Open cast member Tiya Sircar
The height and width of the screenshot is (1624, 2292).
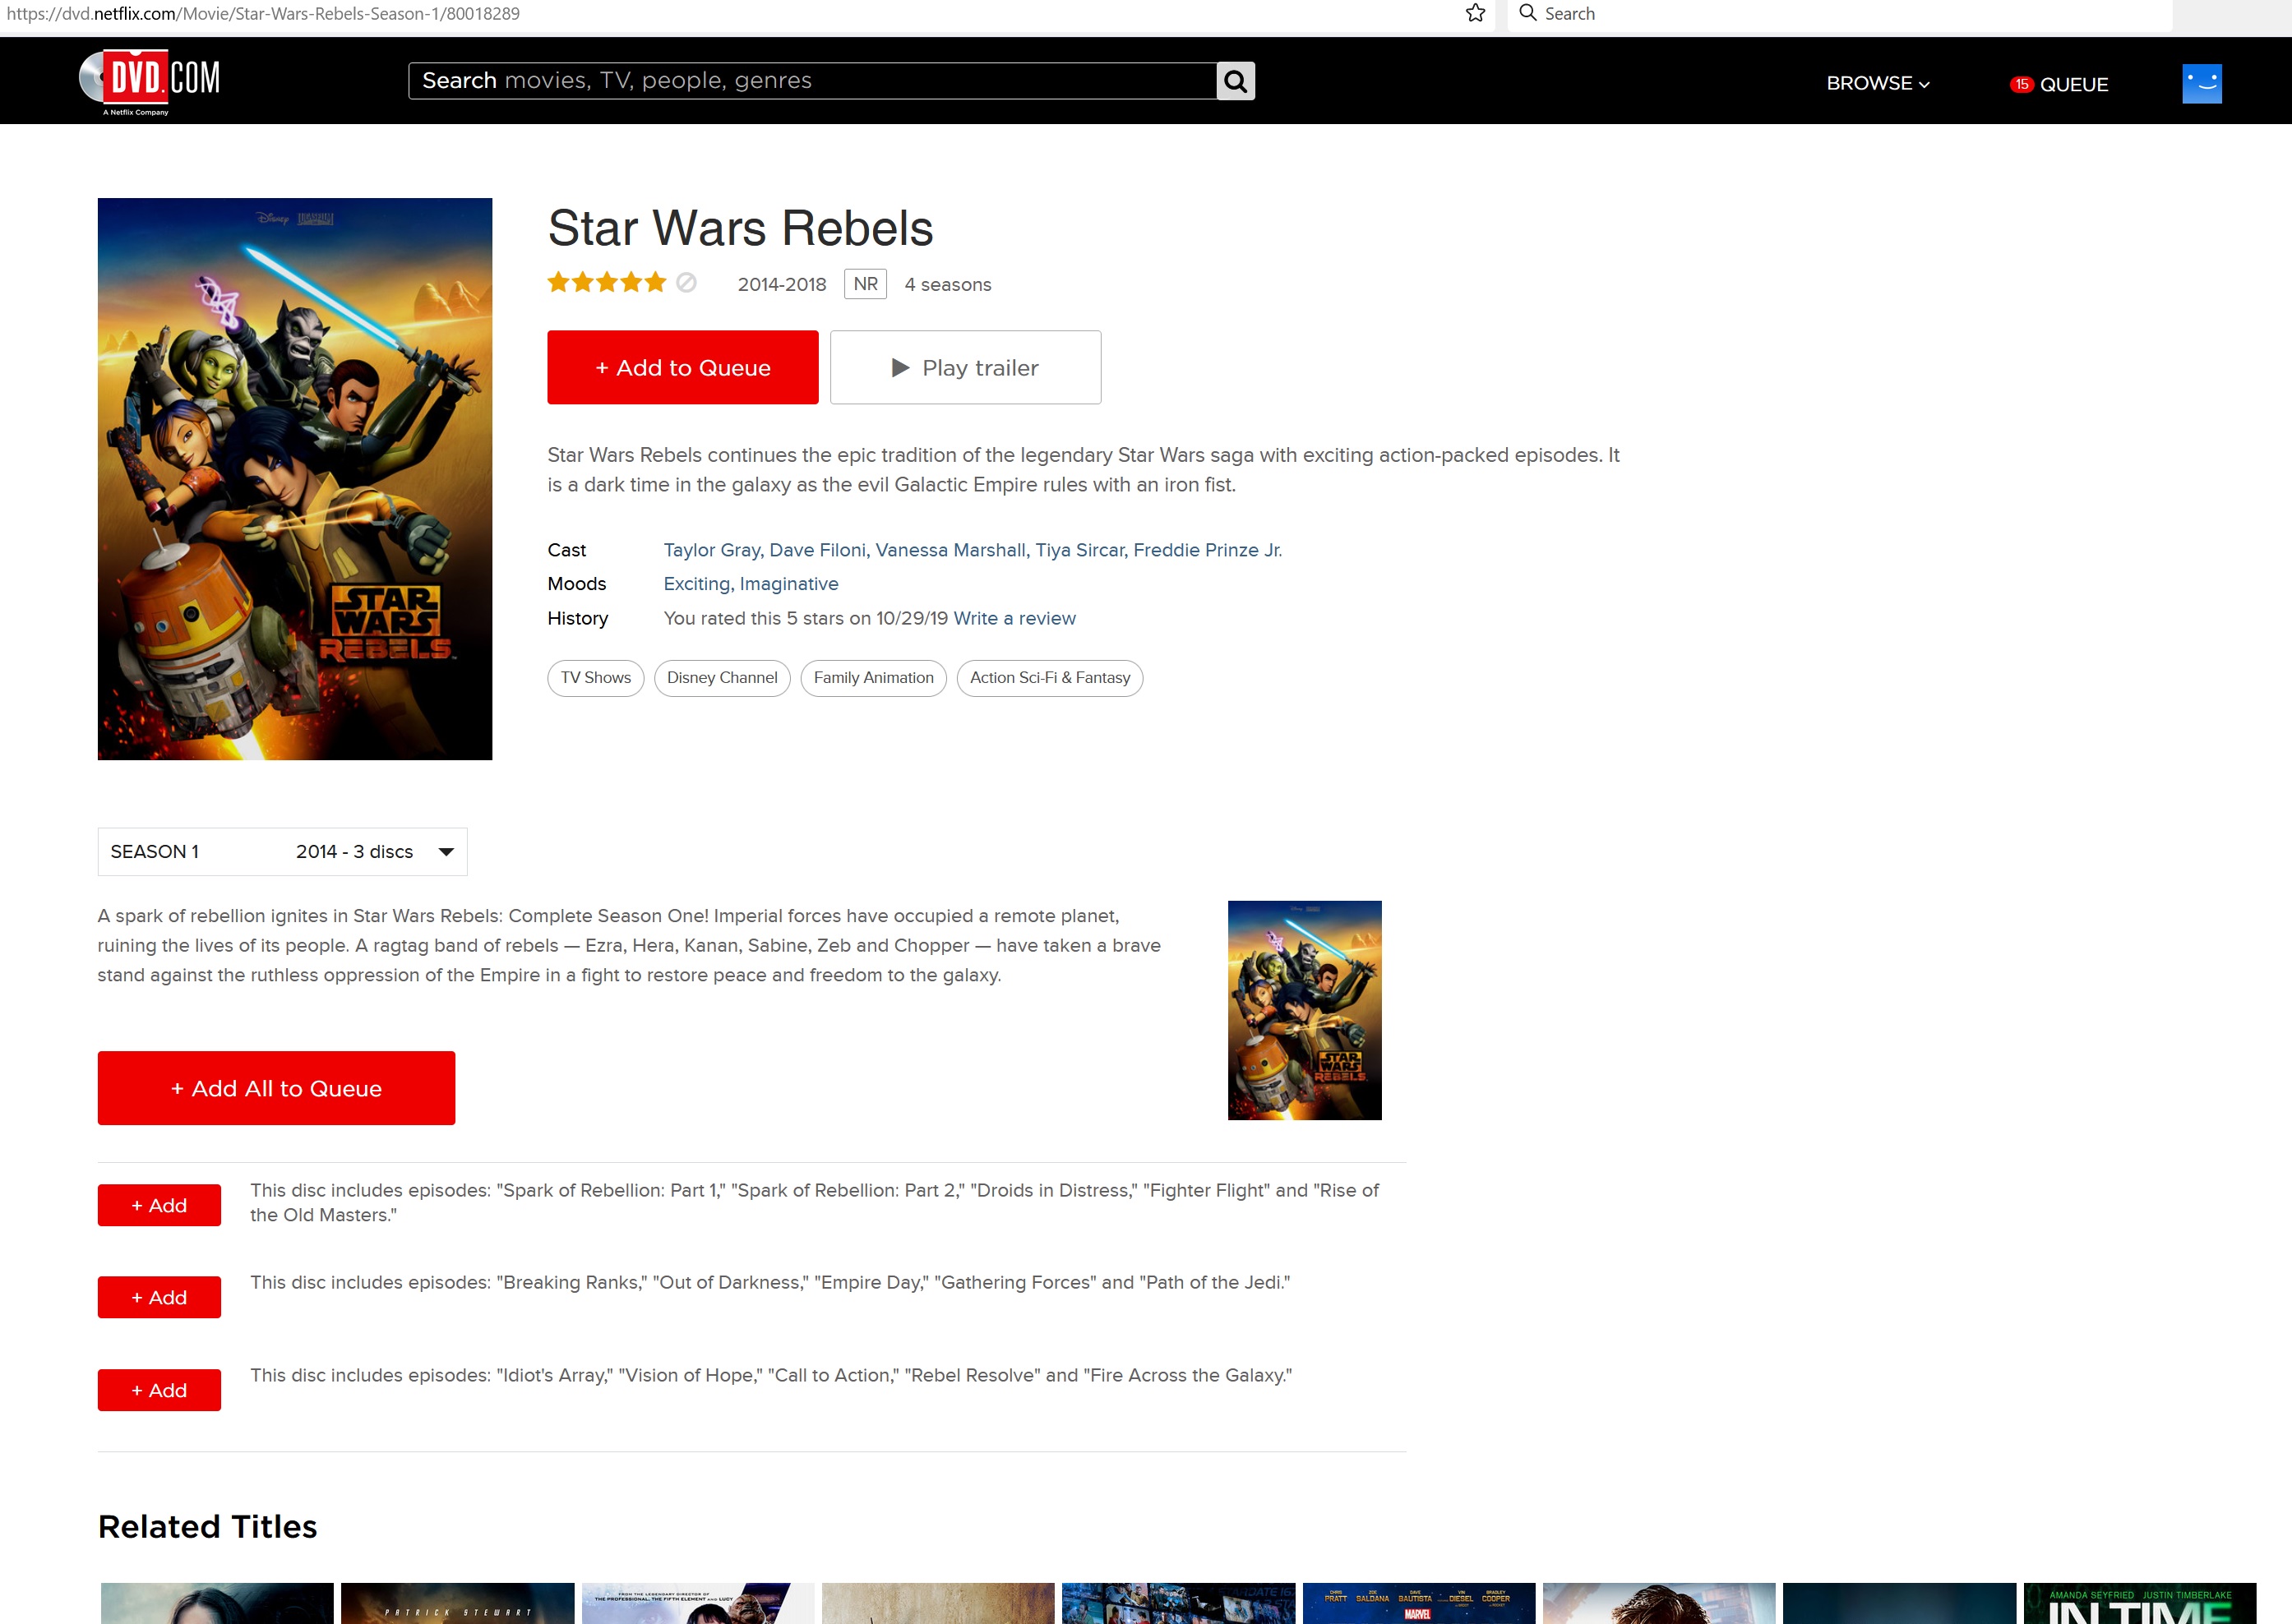pyautogui.click(x=1081, y=550)
